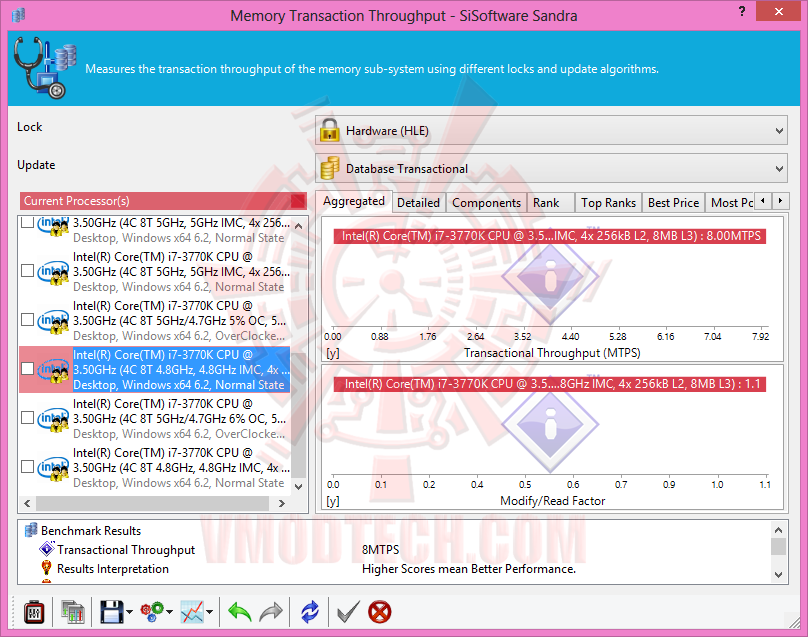Switch to the Detailed tab

tap(418, 203)
